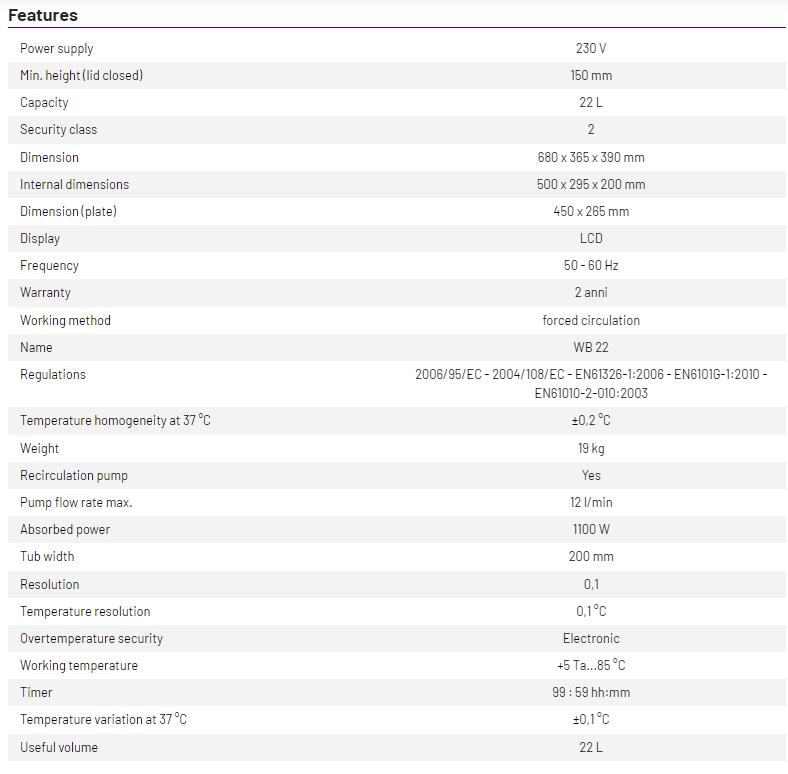Viewport: 788px width, 774px height.
Task: Select the 1100 W absorbed power value
Action: point(591,530)
